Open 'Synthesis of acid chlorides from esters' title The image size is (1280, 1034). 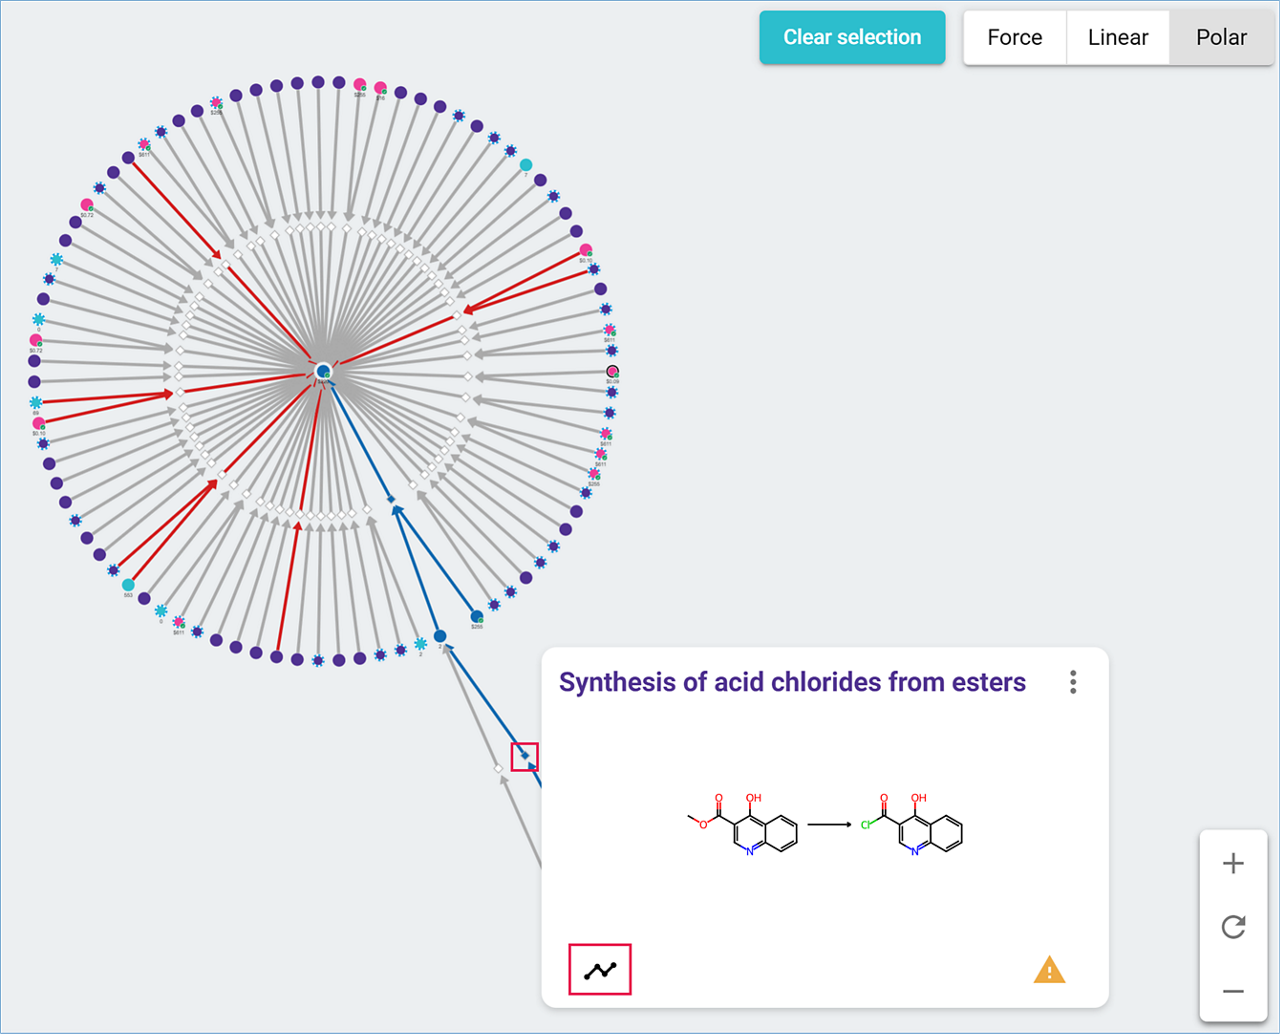pos(792,682)
